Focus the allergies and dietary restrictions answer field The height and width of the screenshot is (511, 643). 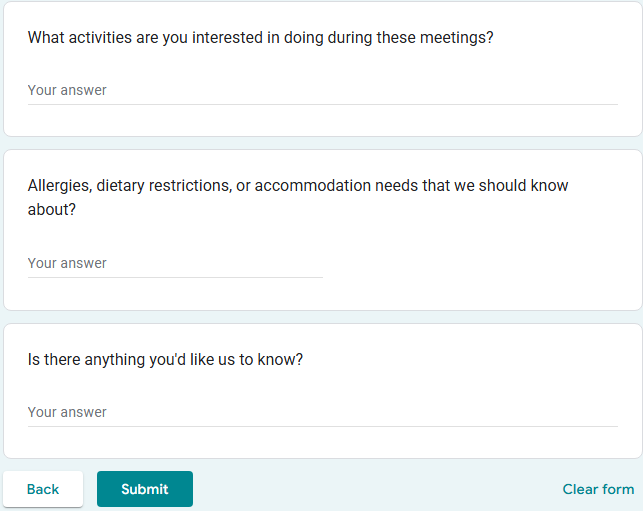point(175,263)
